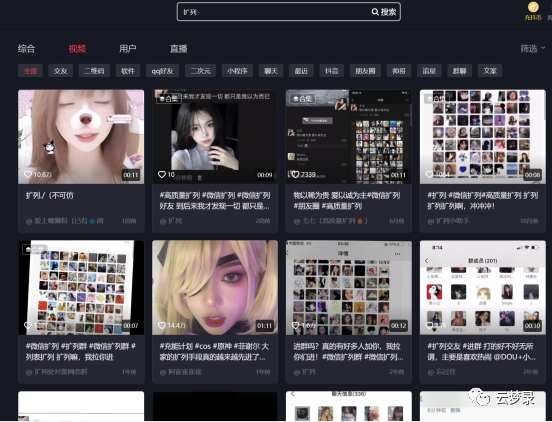Switch to the 综合 tab

[x=26, y=49]
